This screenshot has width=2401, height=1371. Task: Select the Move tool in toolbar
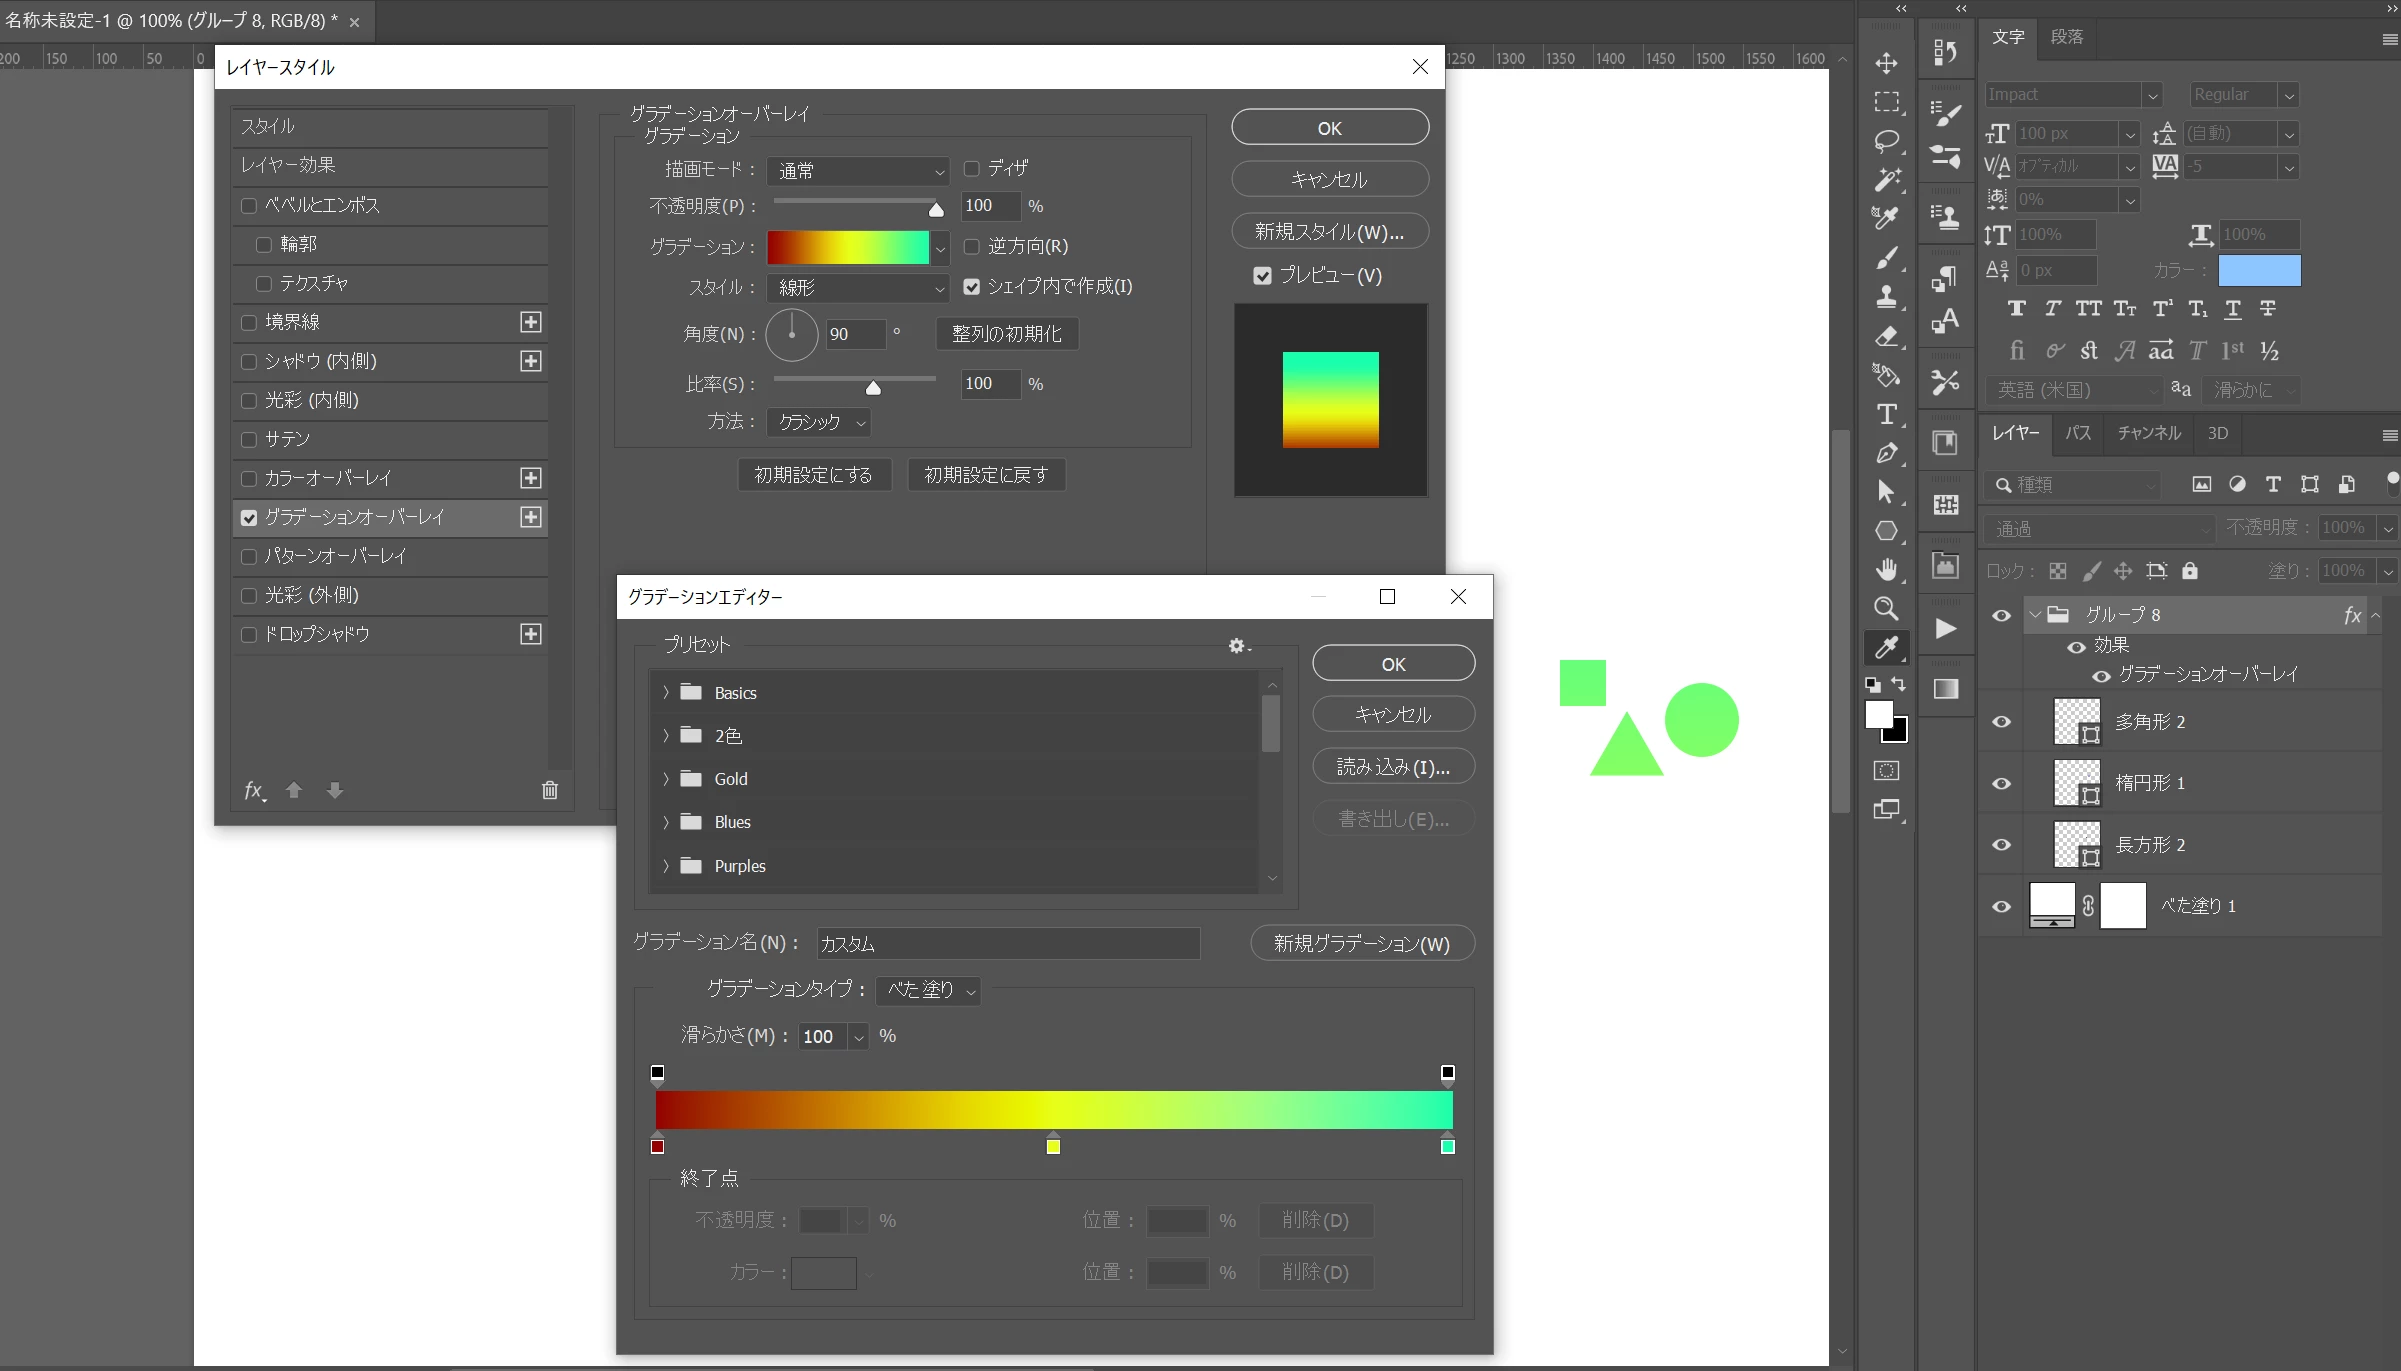1886,63
